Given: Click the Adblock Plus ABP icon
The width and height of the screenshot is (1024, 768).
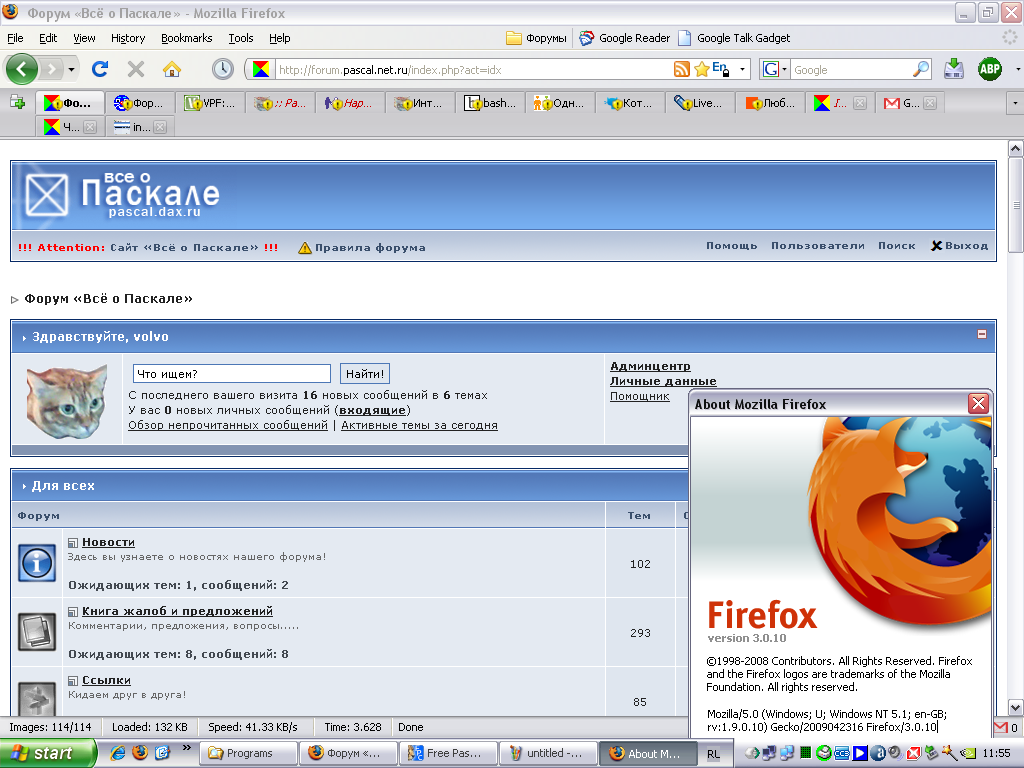Looking at the screenshot, I should 989,69.
